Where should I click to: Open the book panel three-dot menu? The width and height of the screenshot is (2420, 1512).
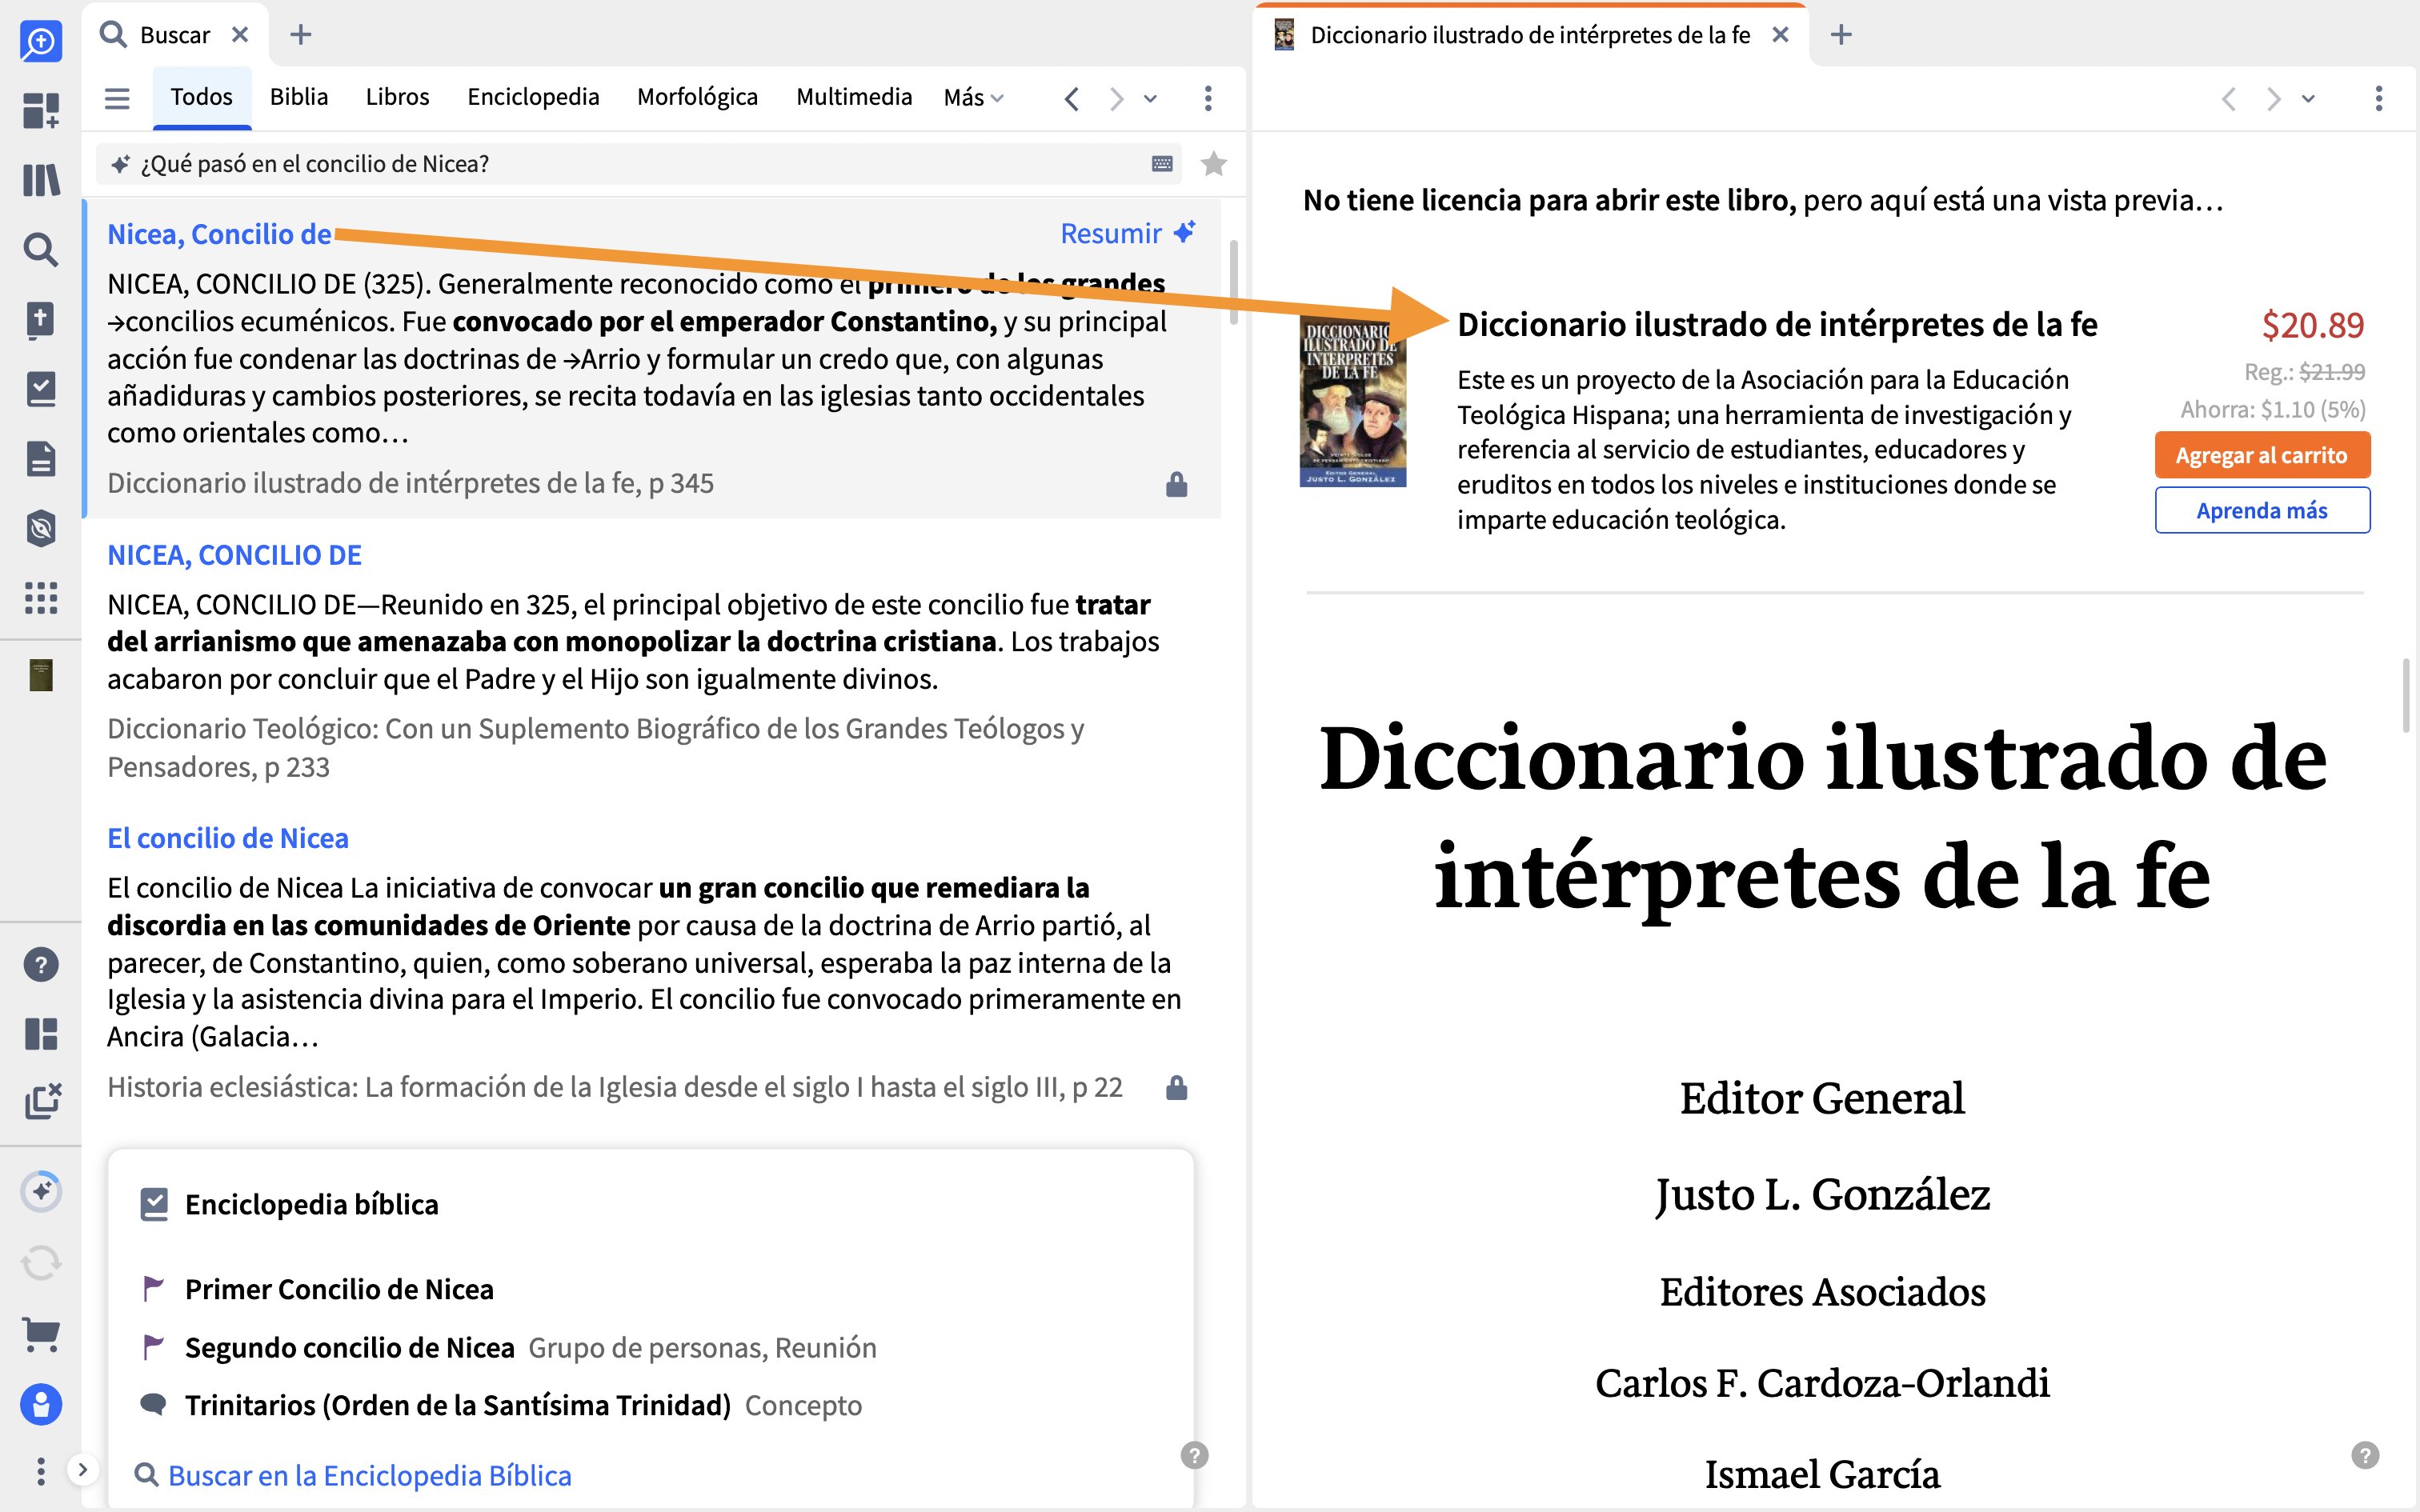2378,98
